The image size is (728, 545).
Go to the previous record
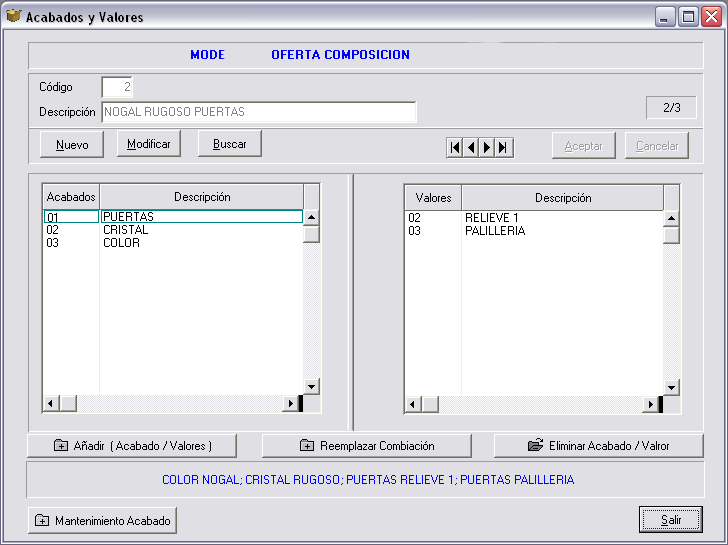[471, 148]
